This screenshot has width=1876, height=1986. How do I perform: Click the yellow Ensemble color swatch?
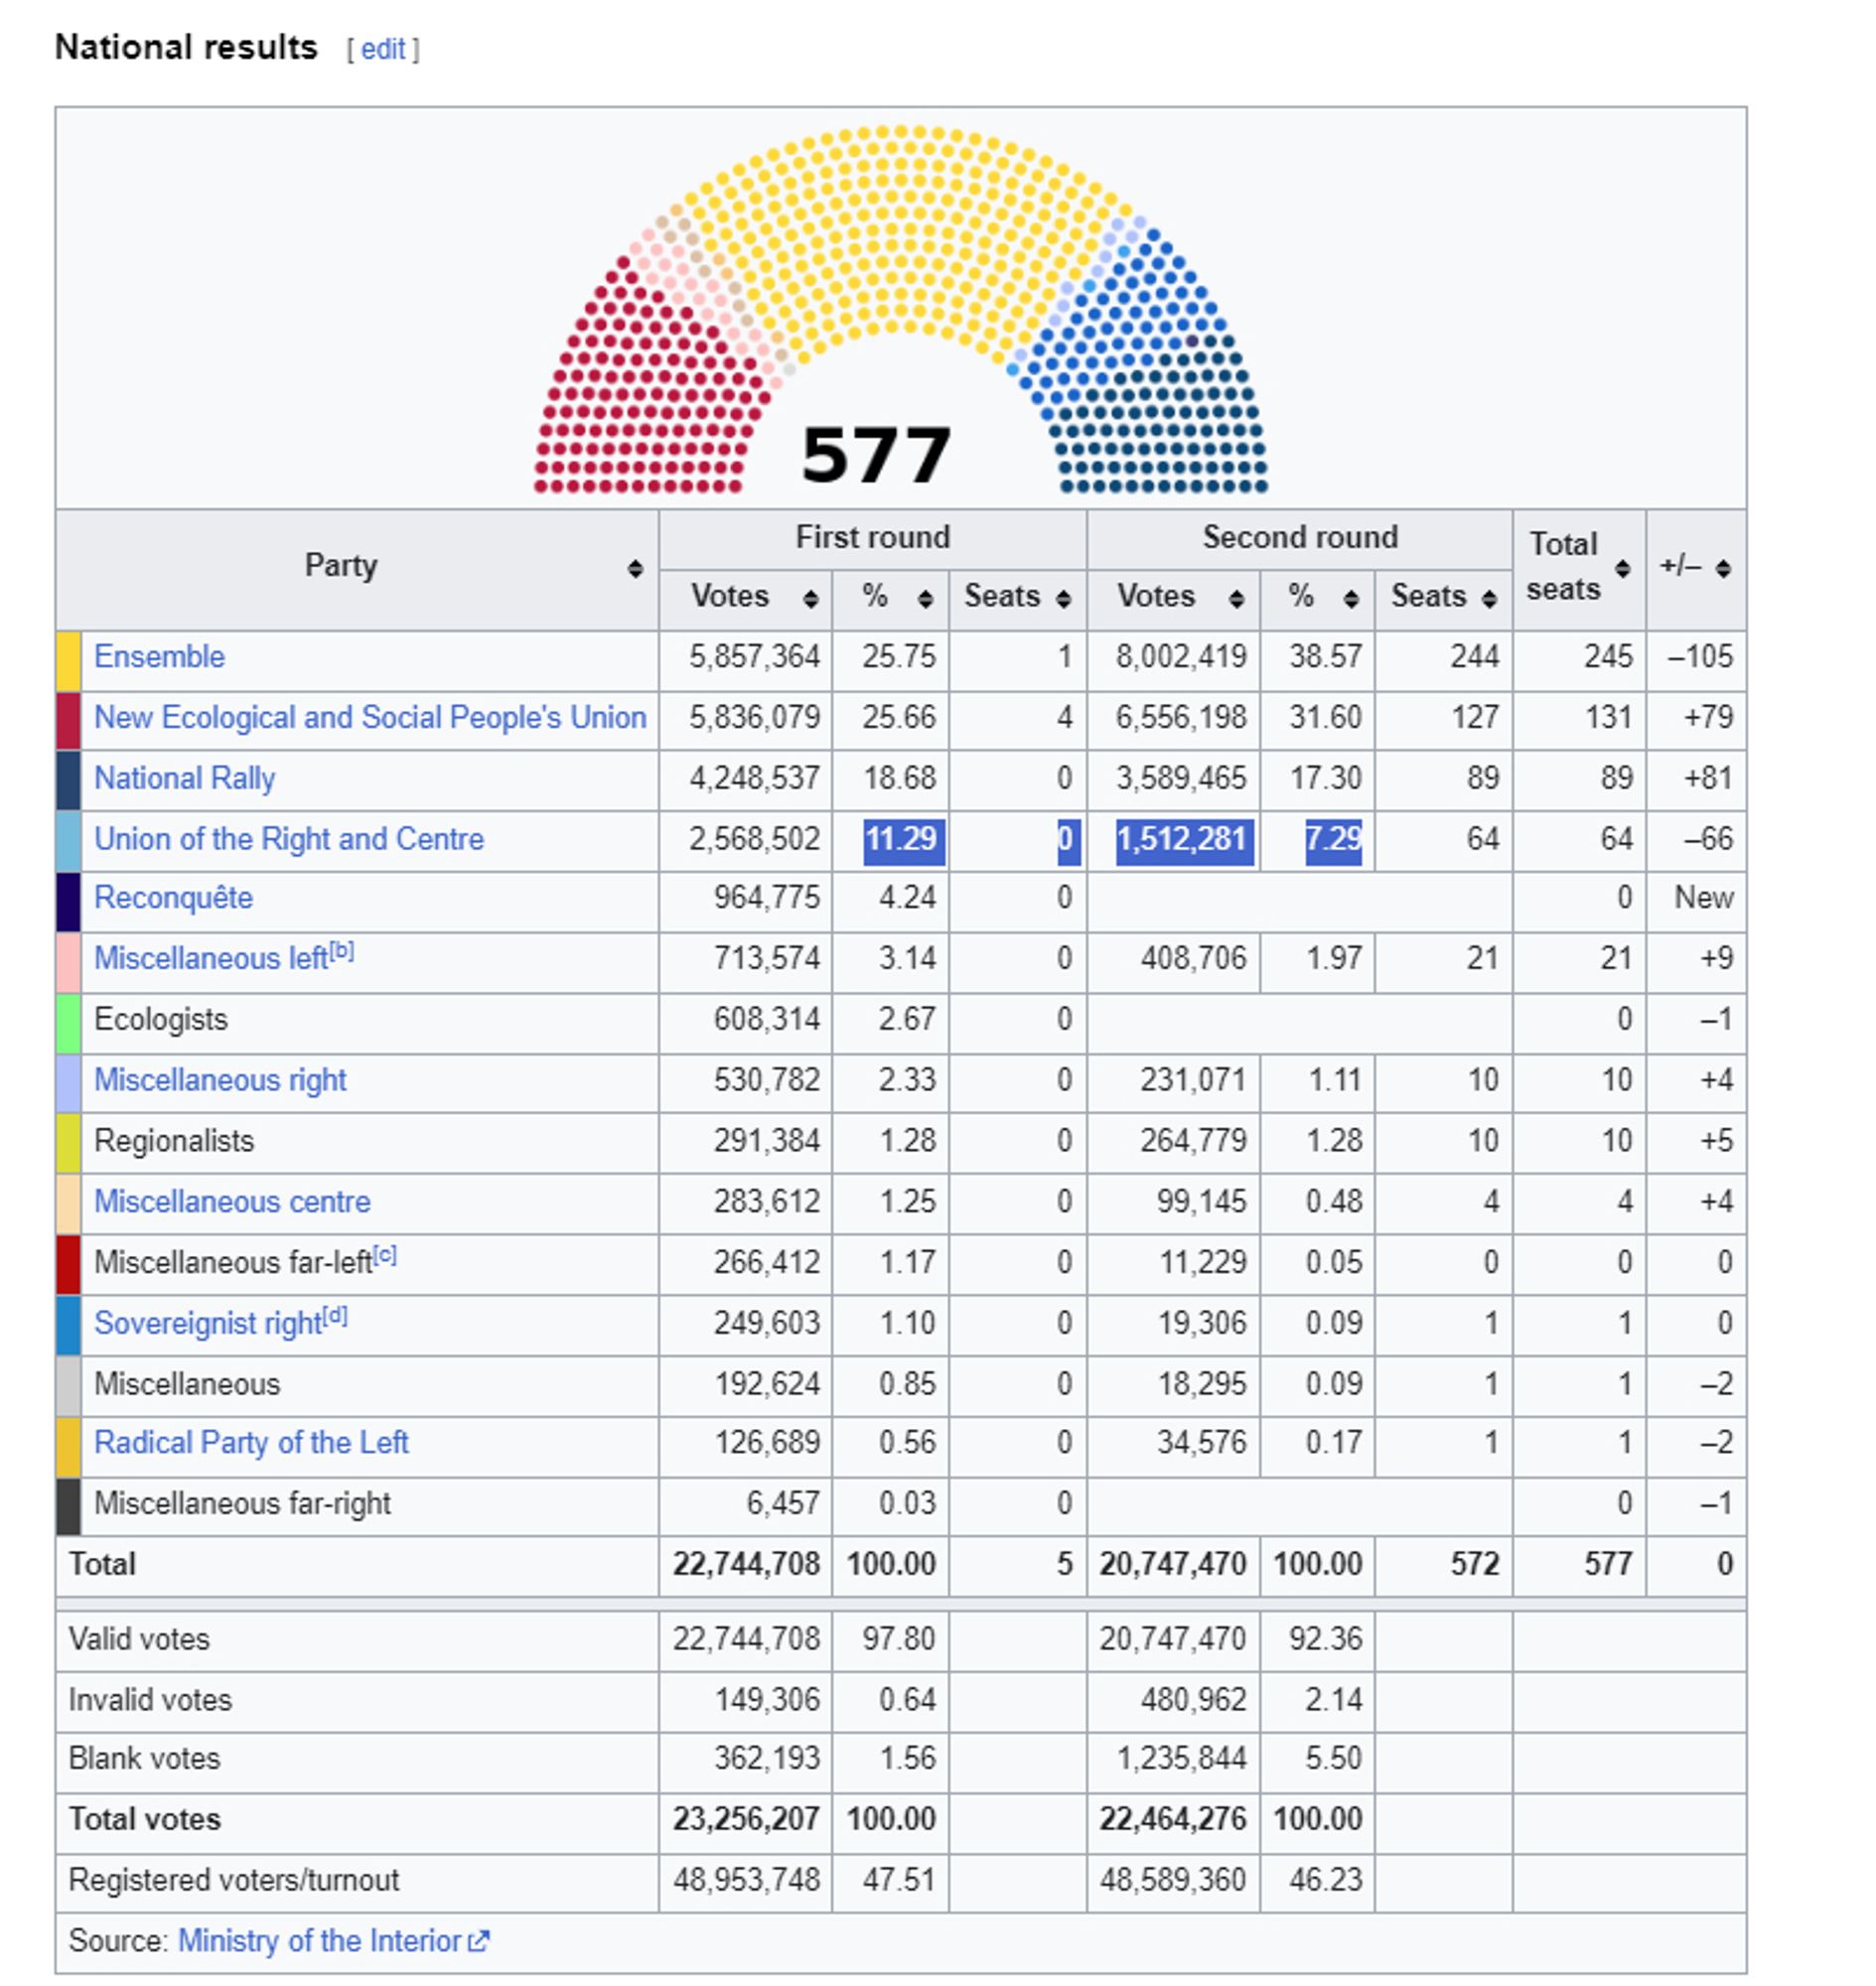click(x=68, y=661)
